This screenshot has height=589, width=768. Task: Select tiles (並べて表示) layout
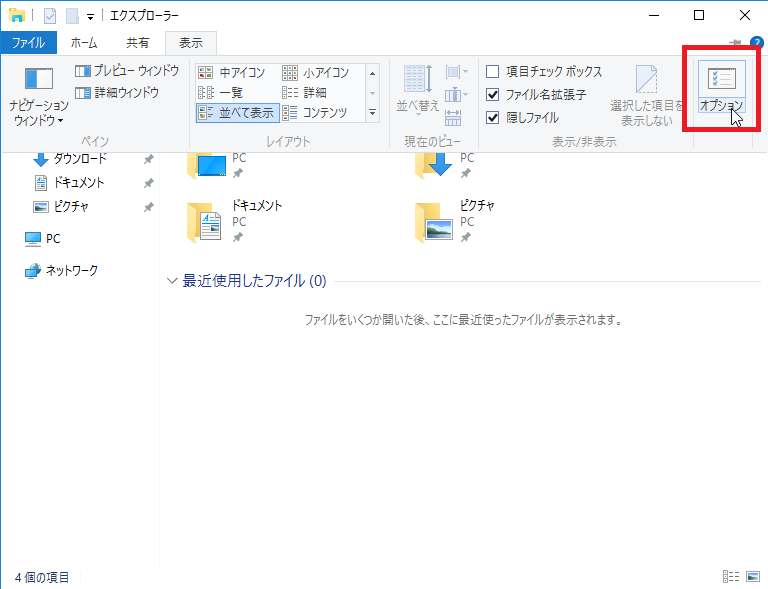238,113
